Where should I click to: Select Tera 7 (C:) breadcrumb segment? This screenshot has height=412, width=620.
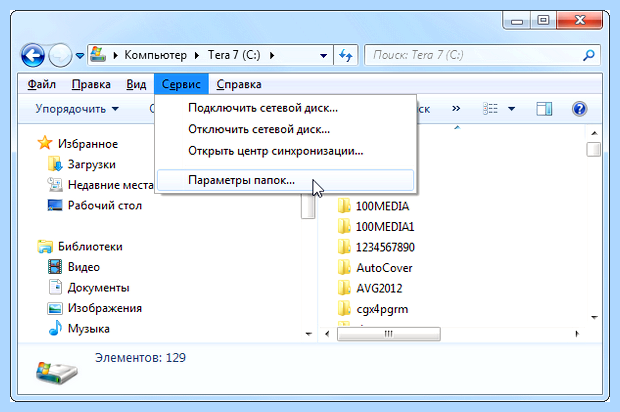pos(234,55)
